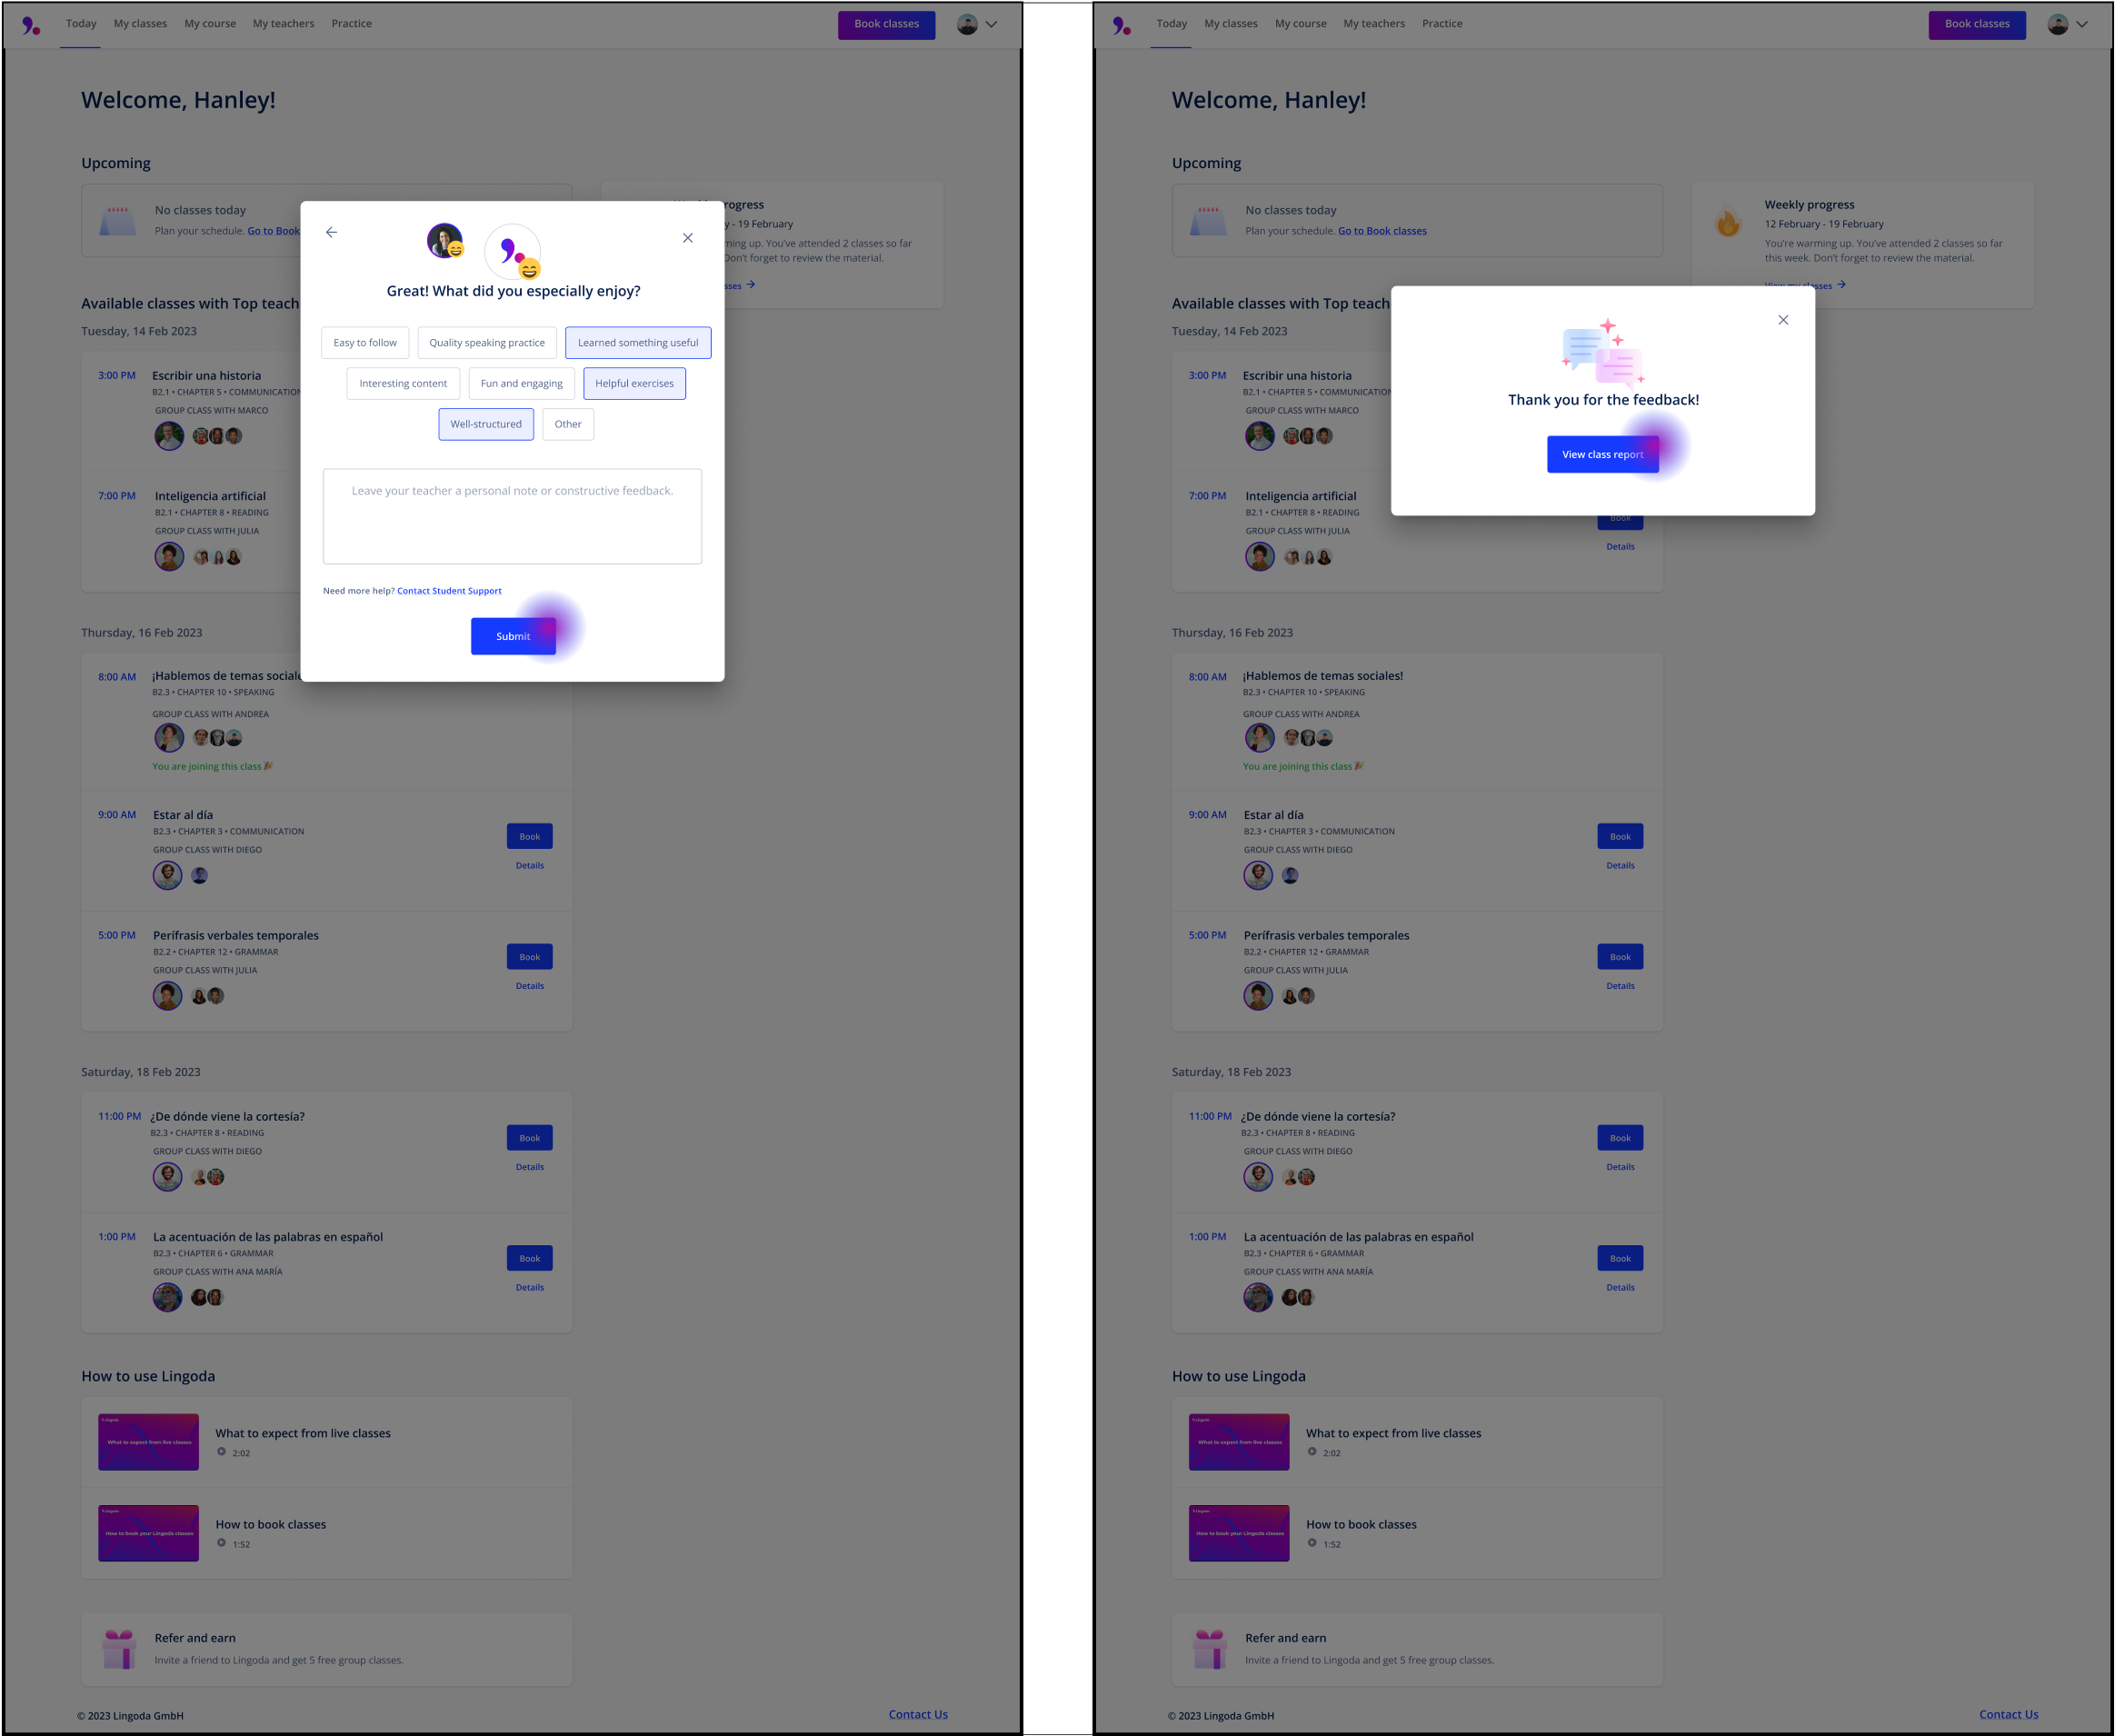
Task: Click the View class report button
Action: point(1602,454)
